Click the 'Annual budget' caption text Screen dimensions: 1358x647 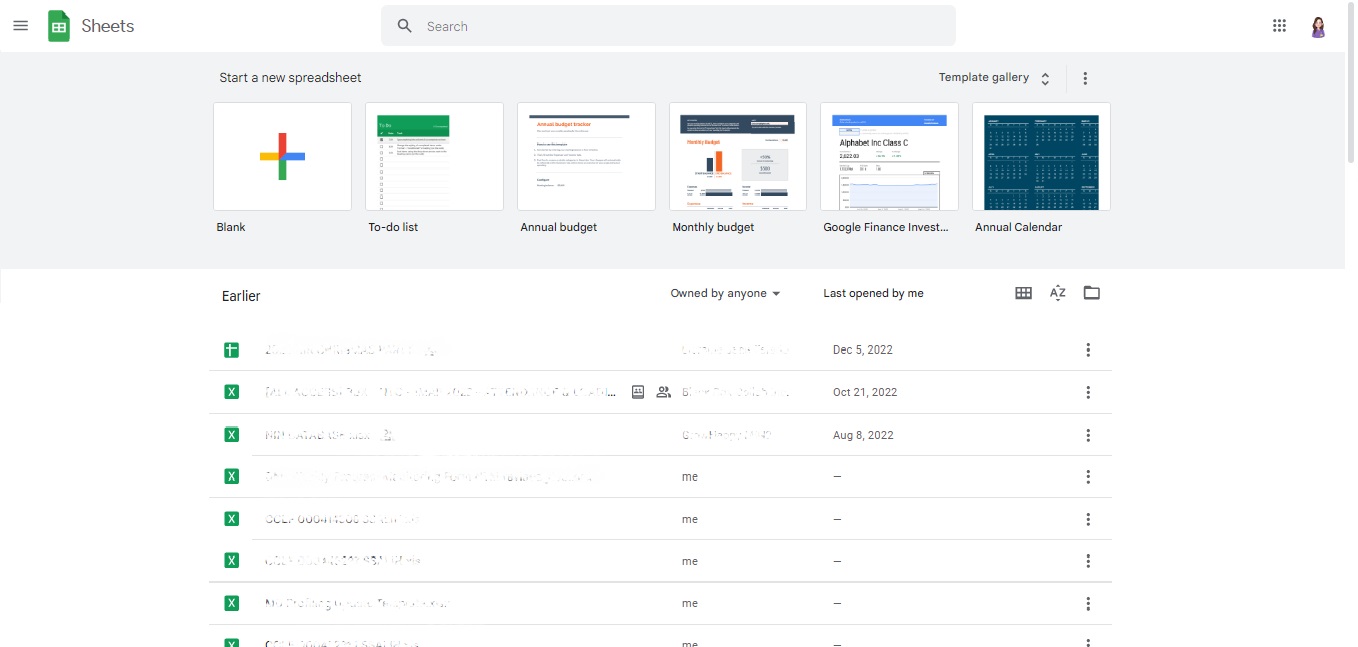point(558,228)
